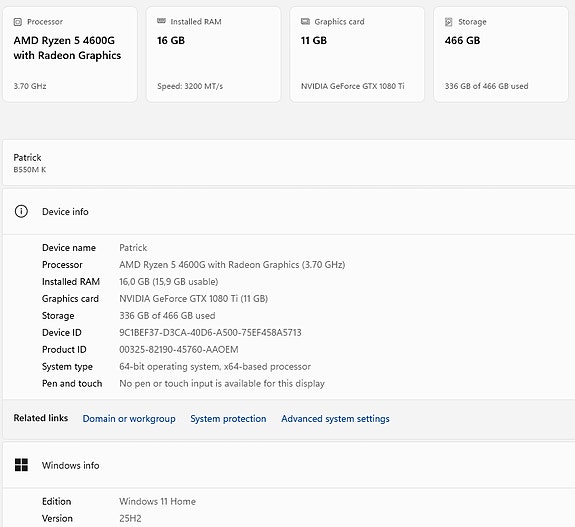Click the Product ID value text
The height and width of the screenshot is (527, 575).
tap(179, 349)
